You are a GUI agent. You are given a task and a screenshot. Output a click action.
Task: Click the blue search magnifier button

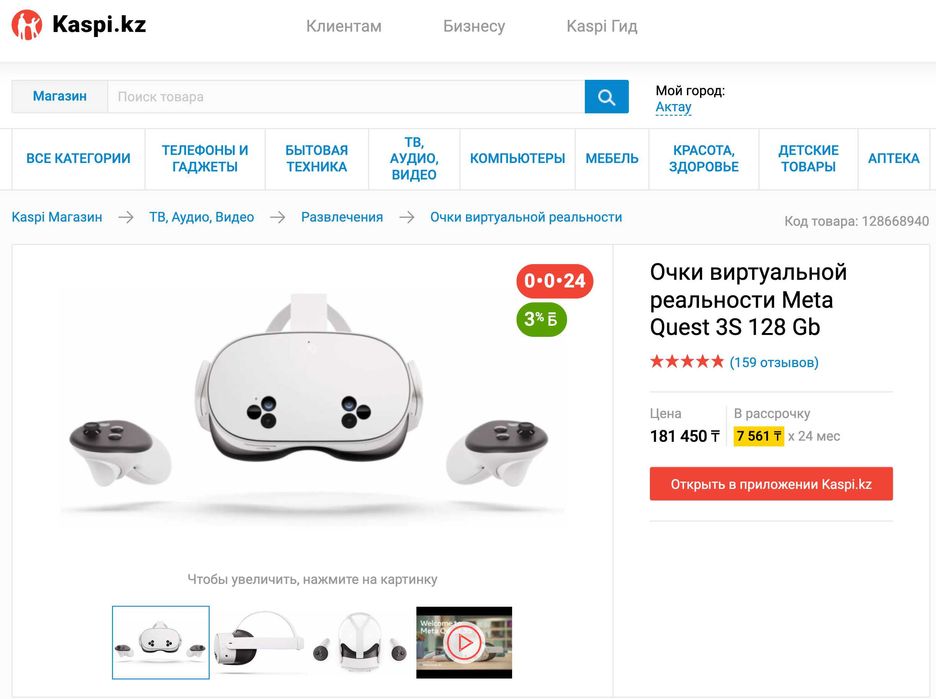[606, 97]
